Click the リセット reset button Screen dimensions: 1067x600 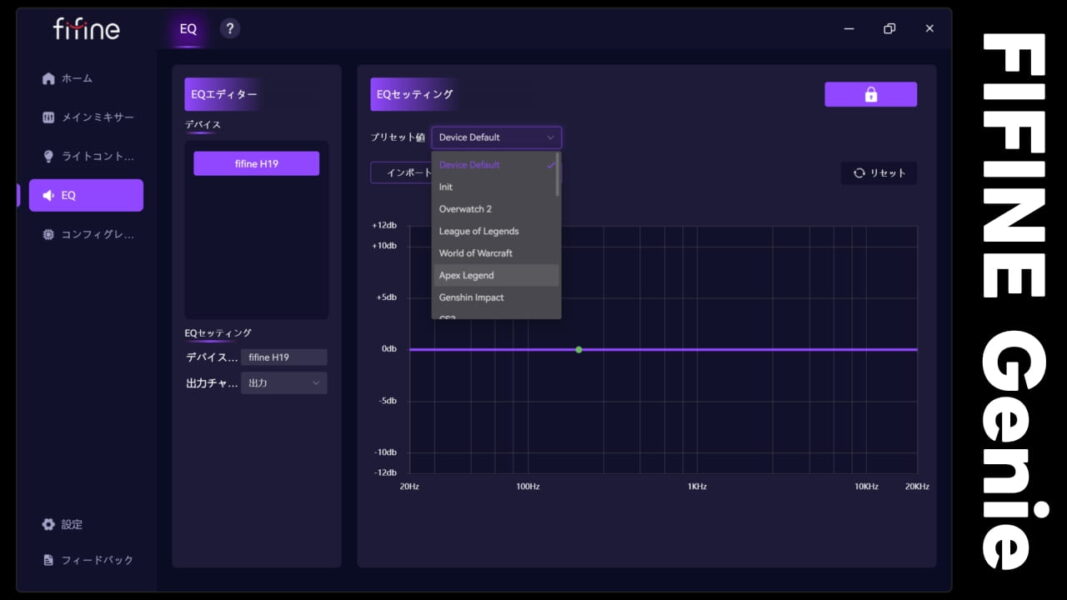coord(879,173)
